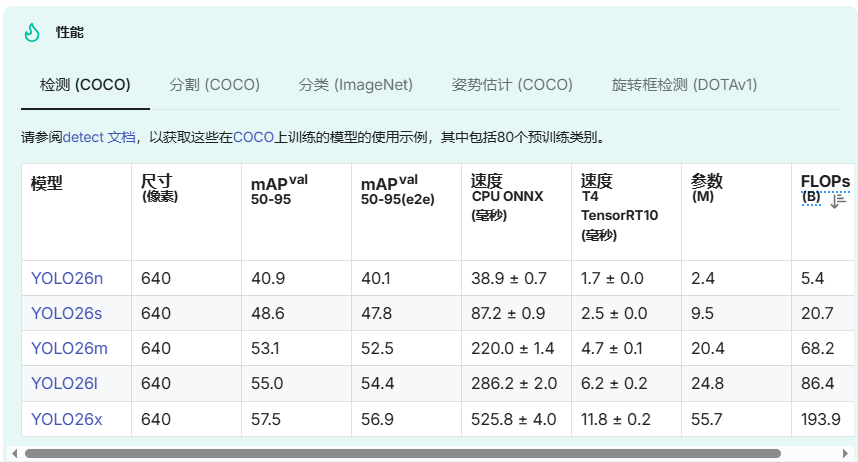
Task: Click the 286.2 ± 2.0 CPU speed cell
Action: (x=517, y=383)
